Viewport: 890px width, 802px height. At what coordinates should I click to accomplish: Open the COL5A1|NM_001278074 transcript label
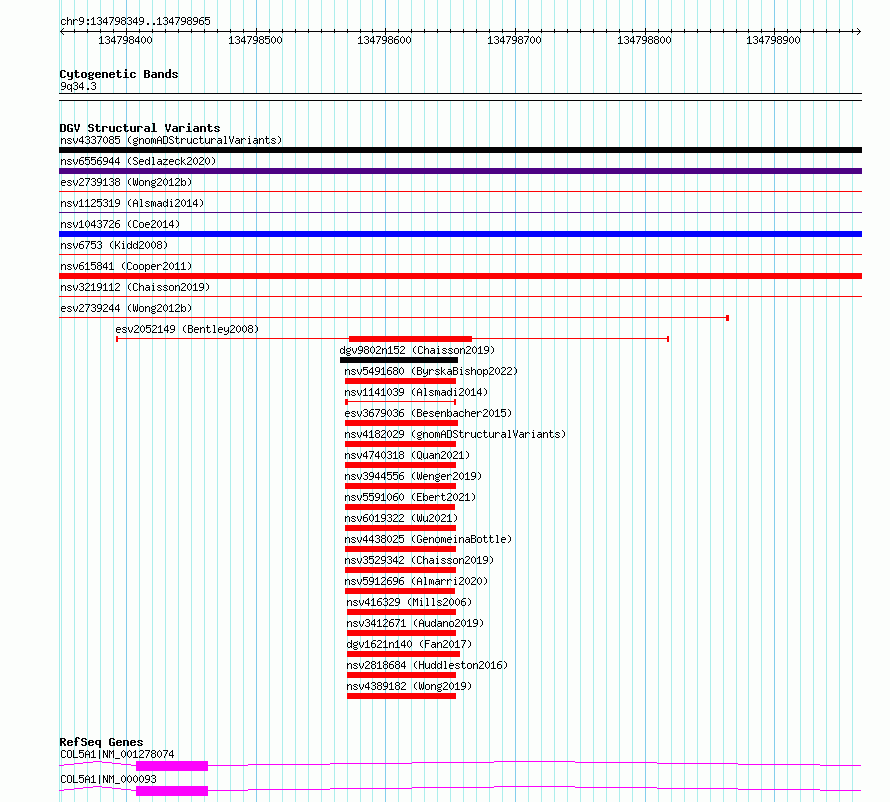pyautogui.click(x=117, y=754)
